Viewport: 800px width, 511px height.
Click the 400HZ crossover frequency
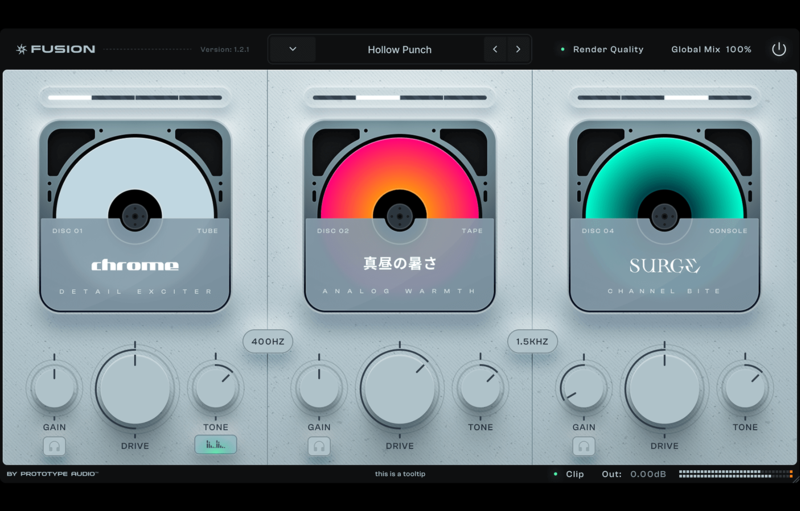pyautogui.click(x=268, y=341)
